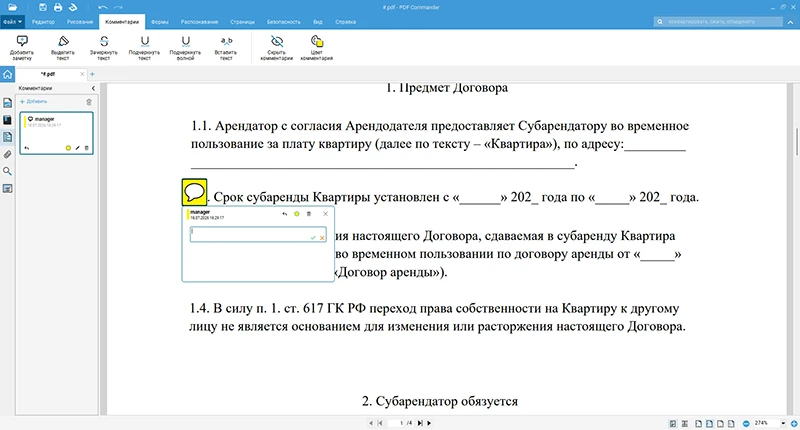Open the Формы tab
Screen dimensions: 800x430
[160, 22]
